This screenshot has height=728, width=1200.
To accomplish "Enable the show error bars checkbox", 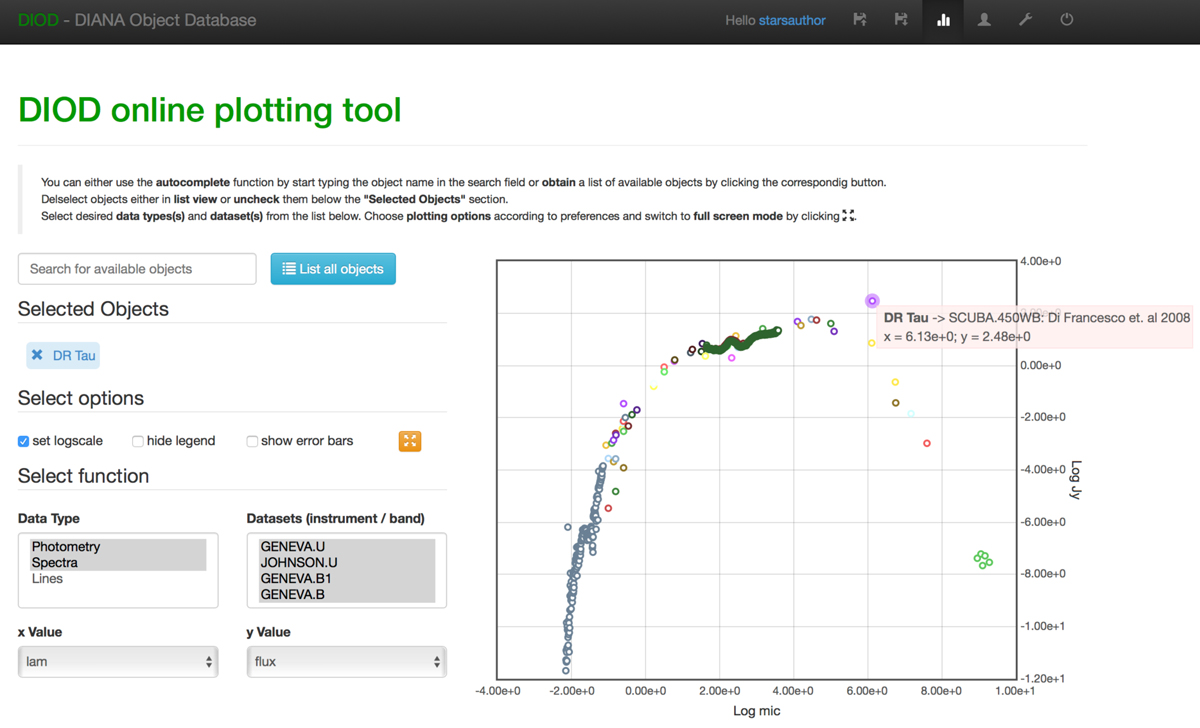I will (252, 441).
